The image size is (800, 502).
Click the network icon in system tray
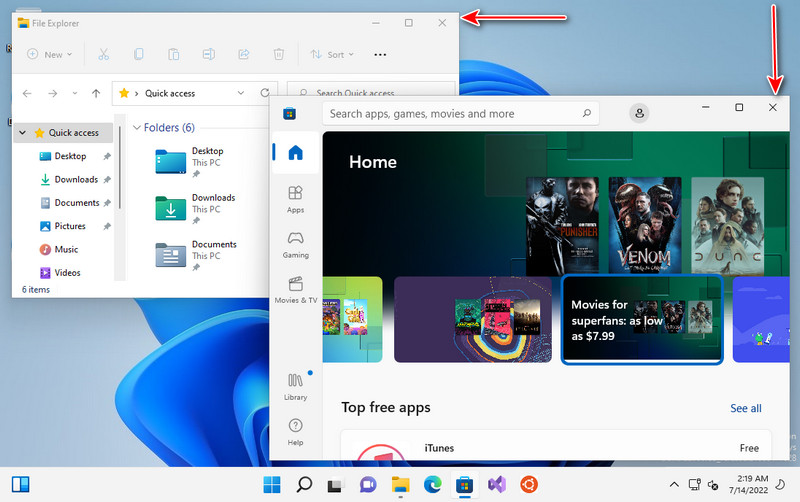(x=694, y=484)
